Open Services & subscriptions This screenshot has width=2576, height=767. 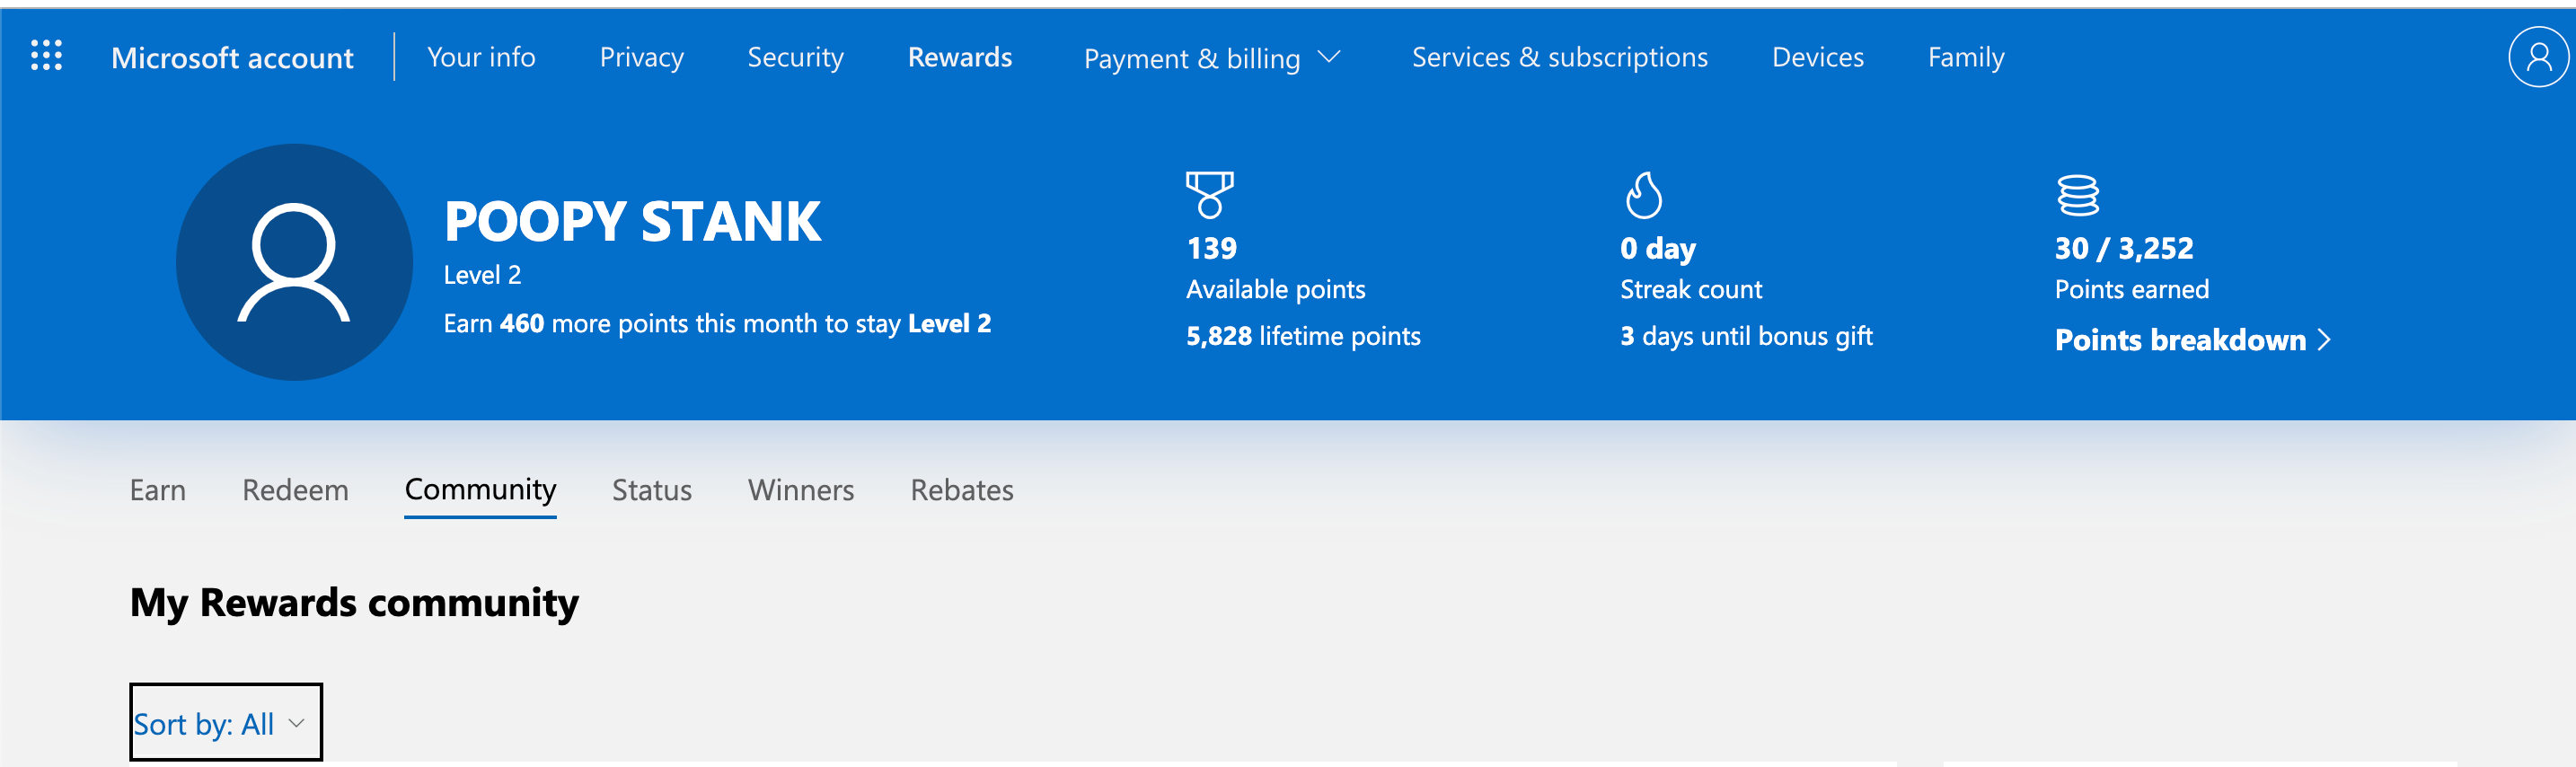coord(1559,57)
